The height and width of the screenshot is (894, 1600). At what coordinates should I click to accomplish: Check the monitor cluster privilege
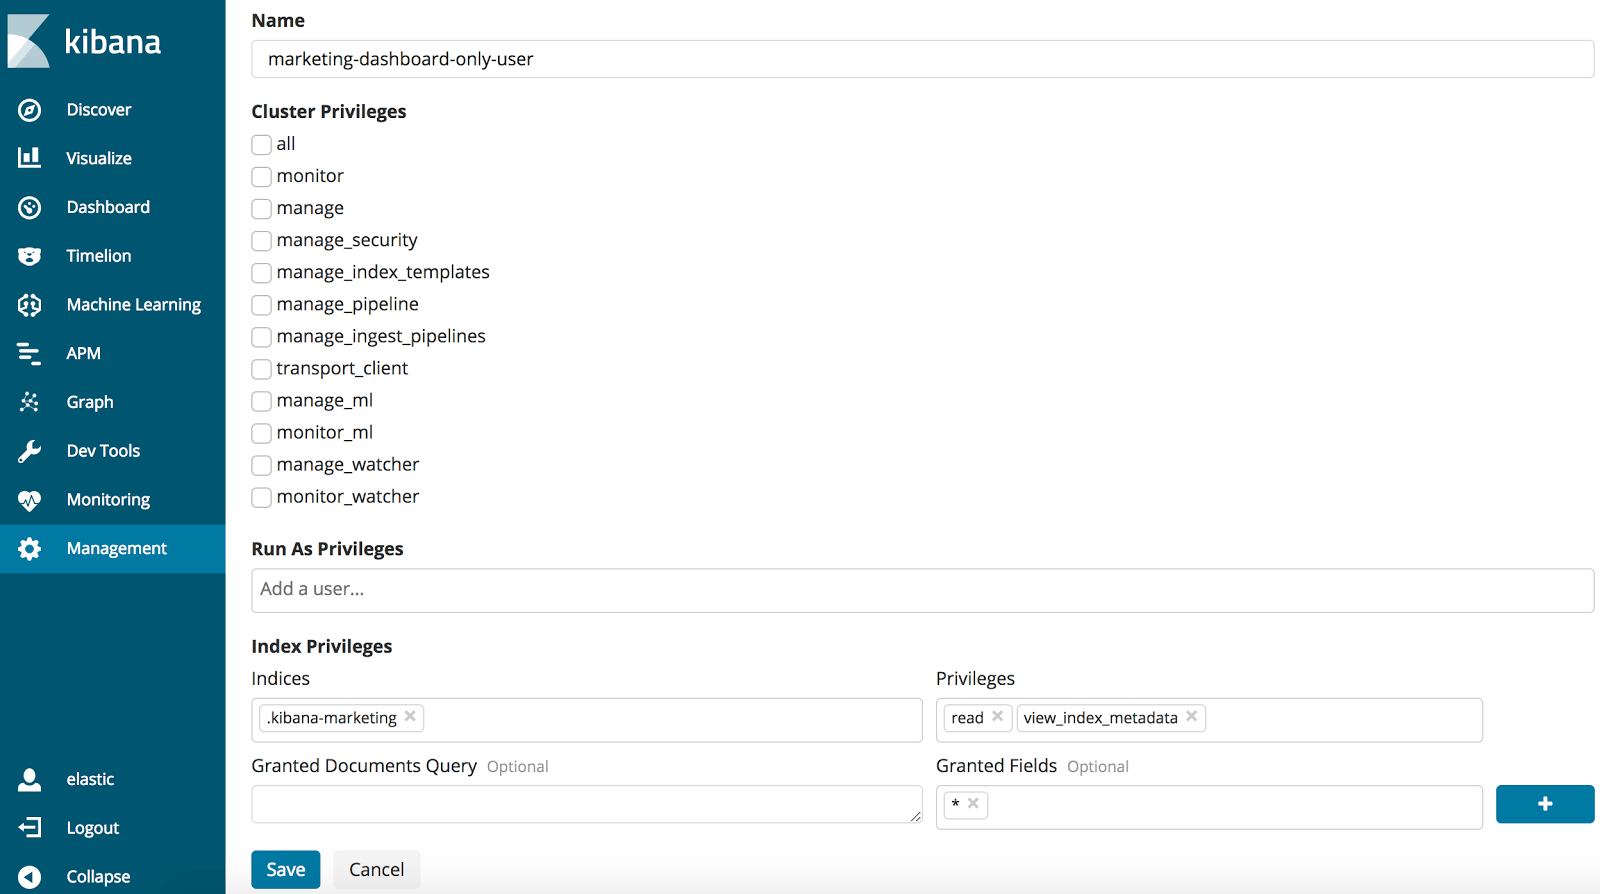(262, 177)
